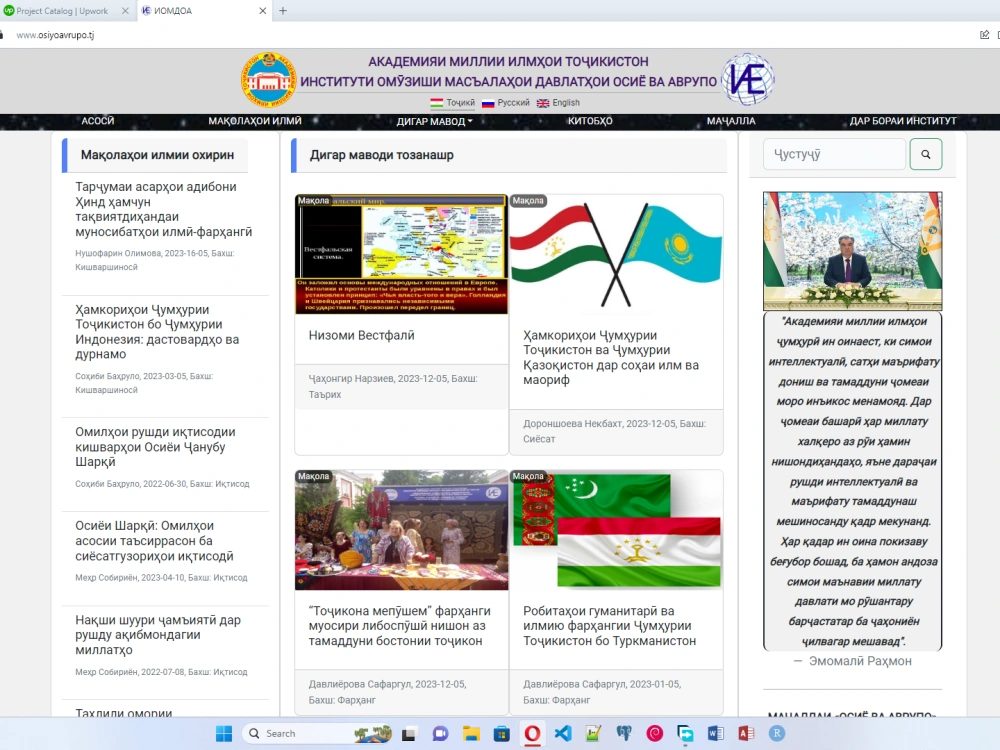
Task: Open the ДАР БОРАИ ИНСТИТУТ menu item
Action: click(x=903, y=121)
